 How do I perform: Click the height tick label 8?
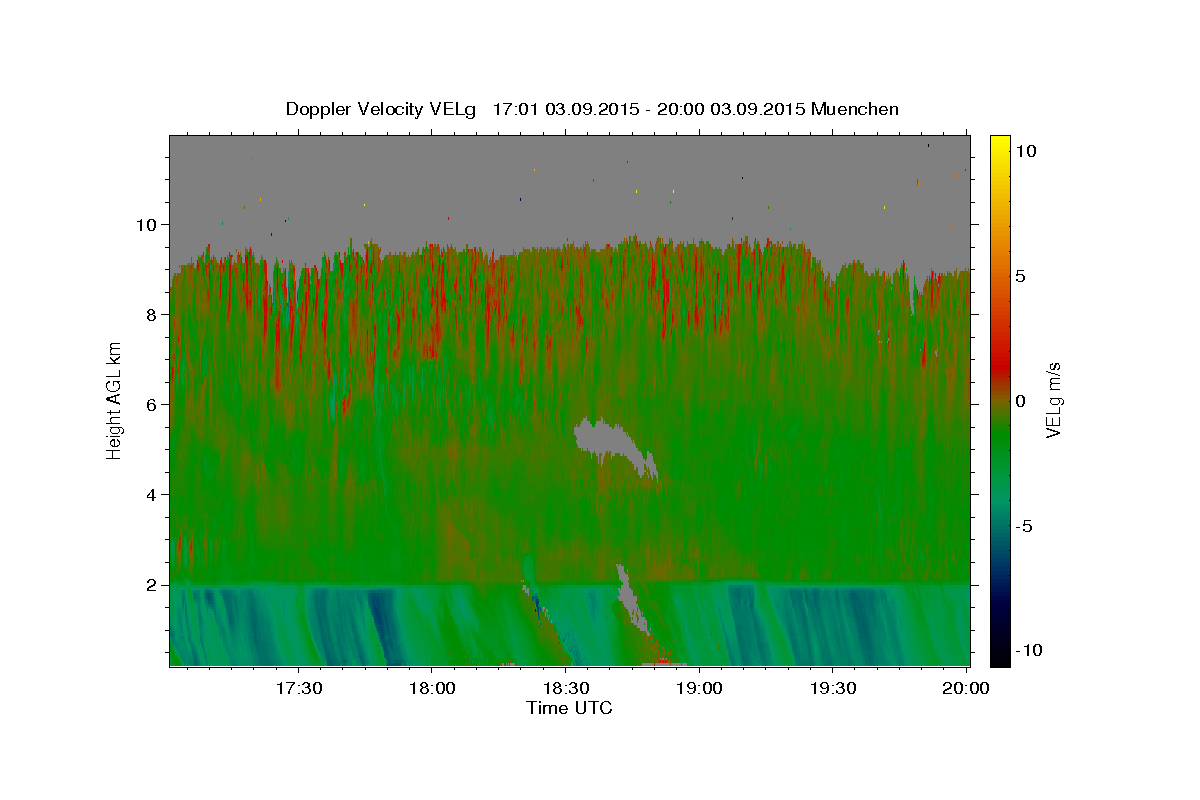[153, 314]
